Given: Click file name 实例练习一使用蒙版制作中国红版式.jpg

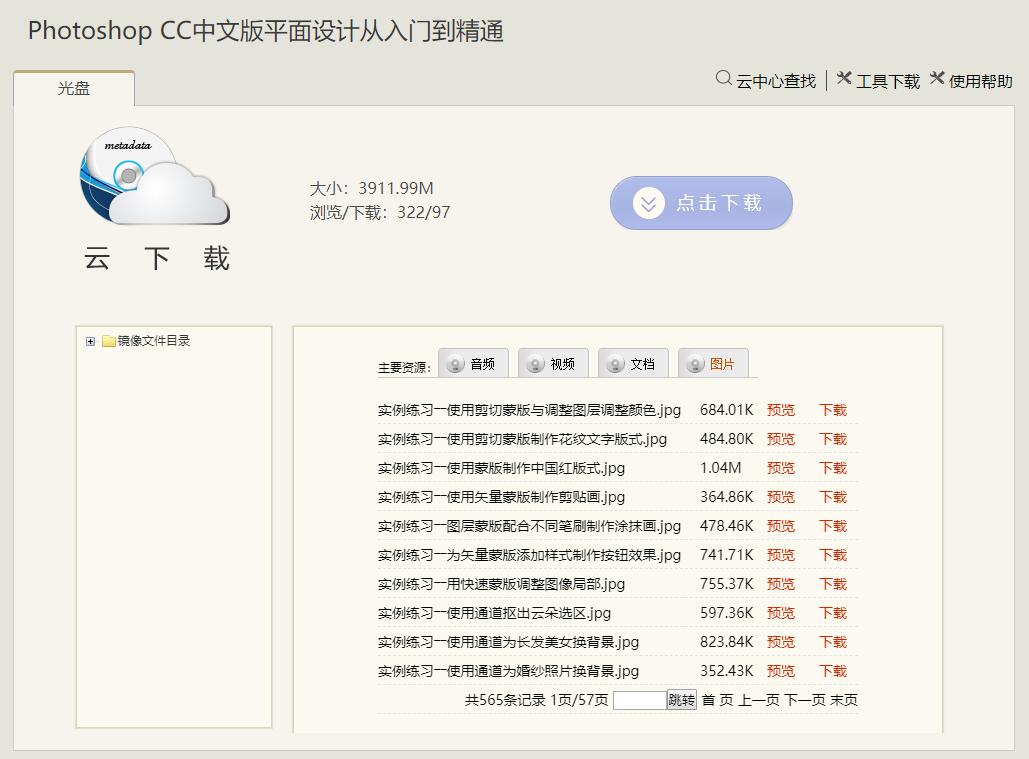Looking at the screenshot, I should click(x=501, y=468).
